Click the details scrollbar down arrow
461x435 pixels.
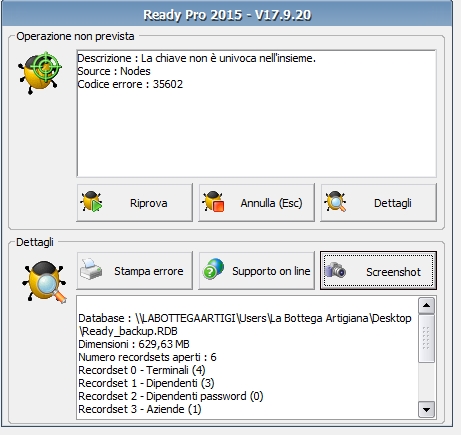(x=427, y=409)
